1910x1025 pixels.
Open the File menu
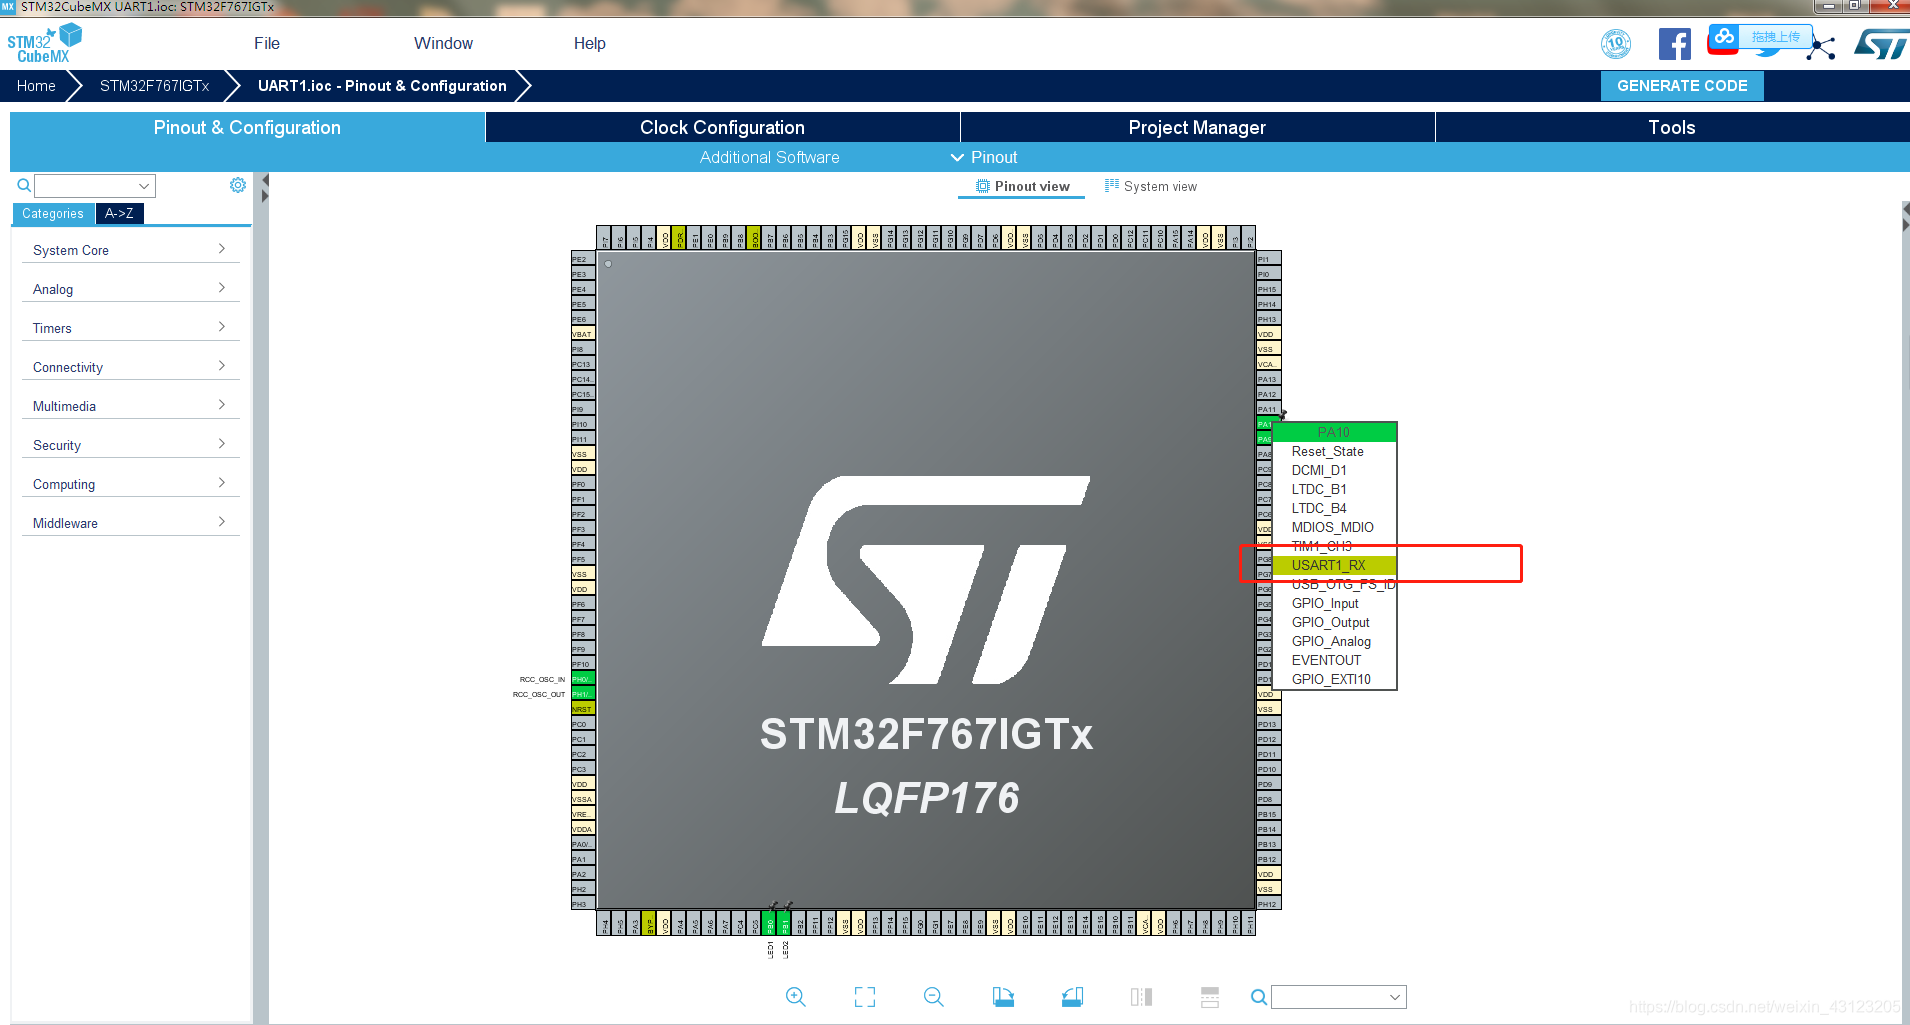pos(267,44)
